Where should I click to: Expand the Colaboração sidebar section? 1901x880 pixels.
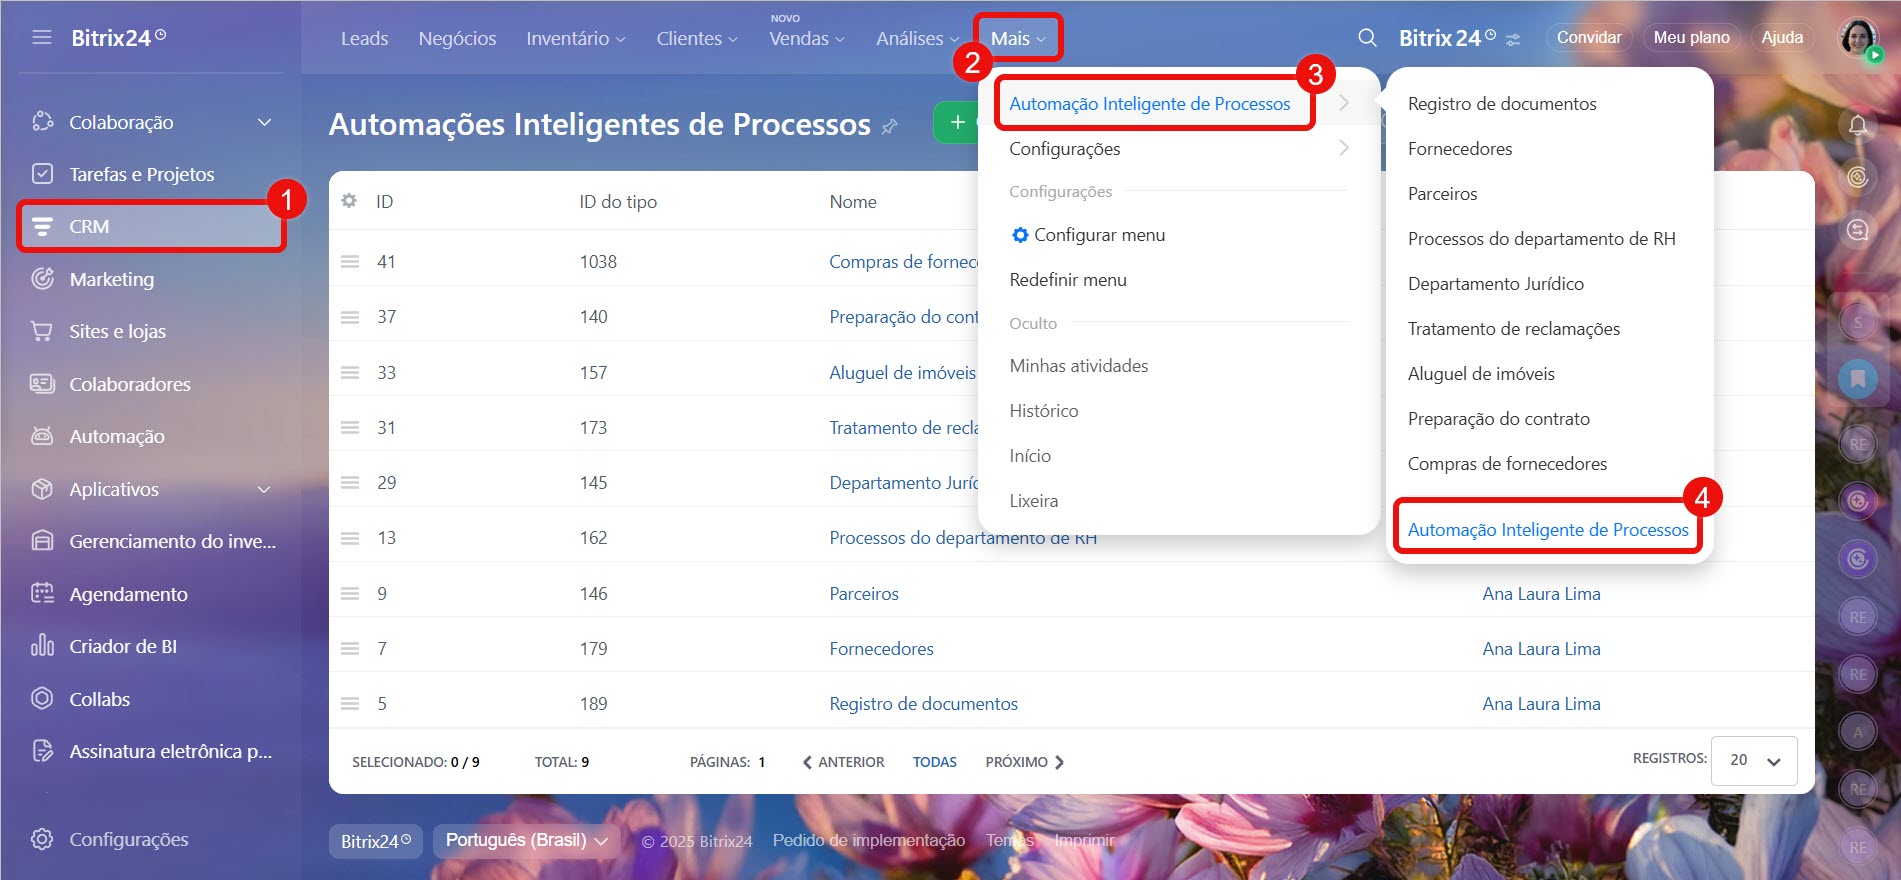264,122
